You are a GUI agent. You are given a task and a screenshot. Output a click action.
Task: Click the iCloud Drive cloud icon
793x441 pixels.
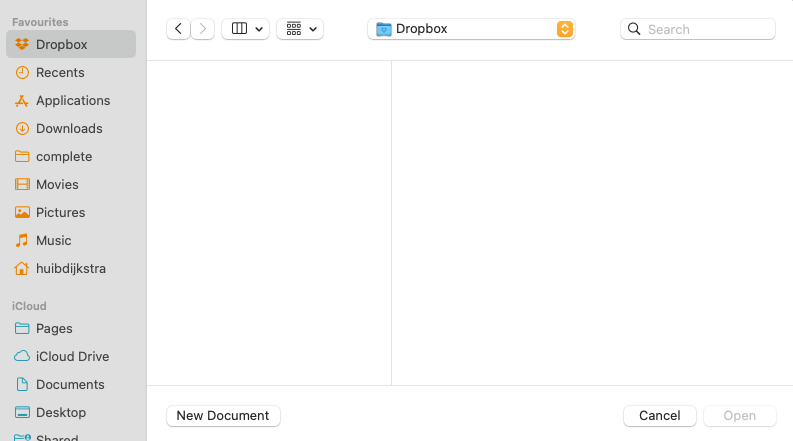click(x=22, y=356)
